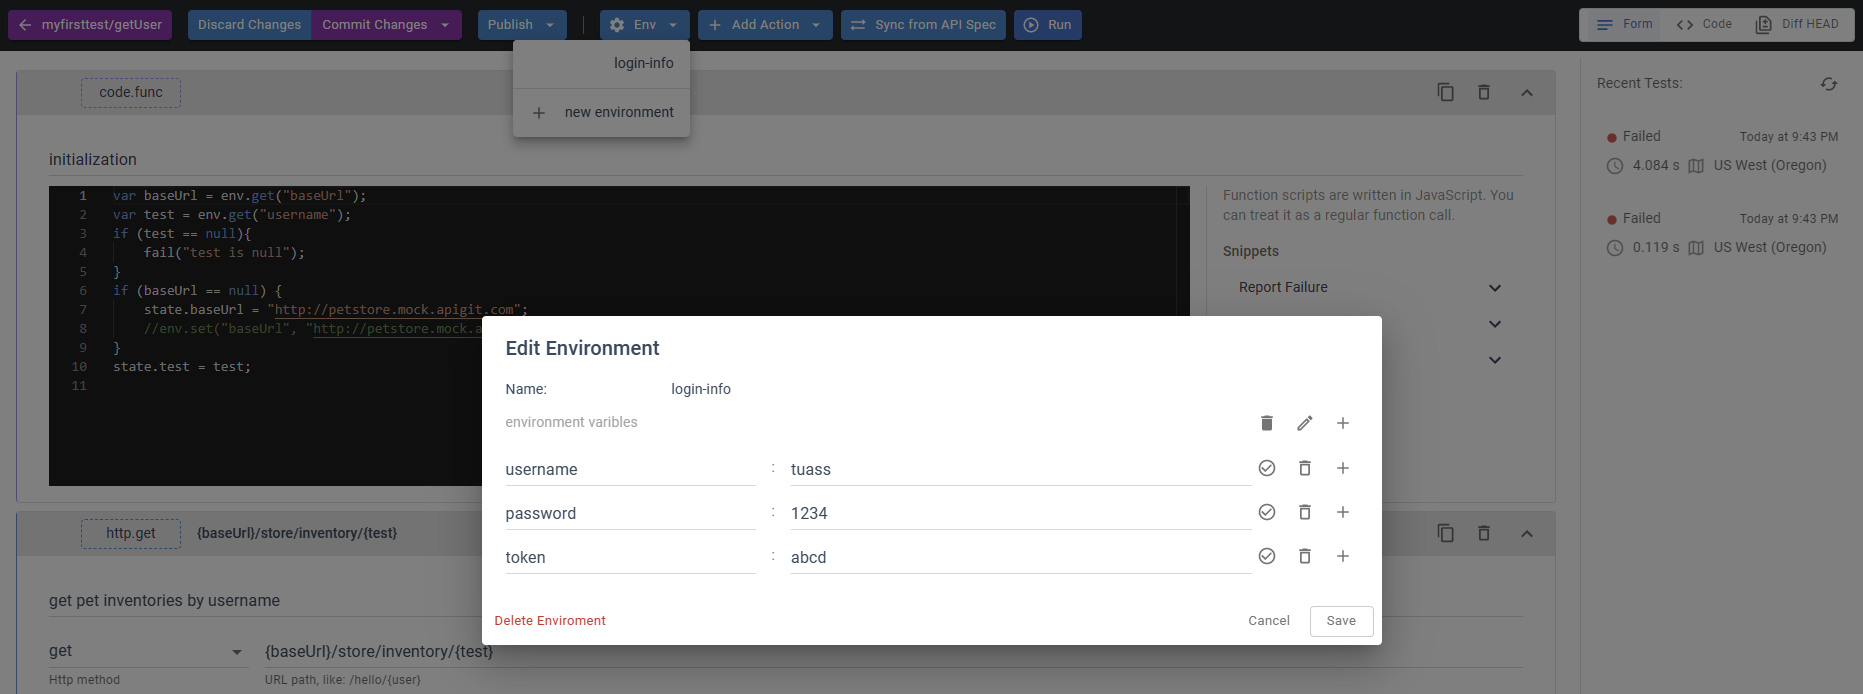Confirm the username variable checkmark
Image resolution: width=1863 pixels, height=694 pixels.
tap(1267, 468)
